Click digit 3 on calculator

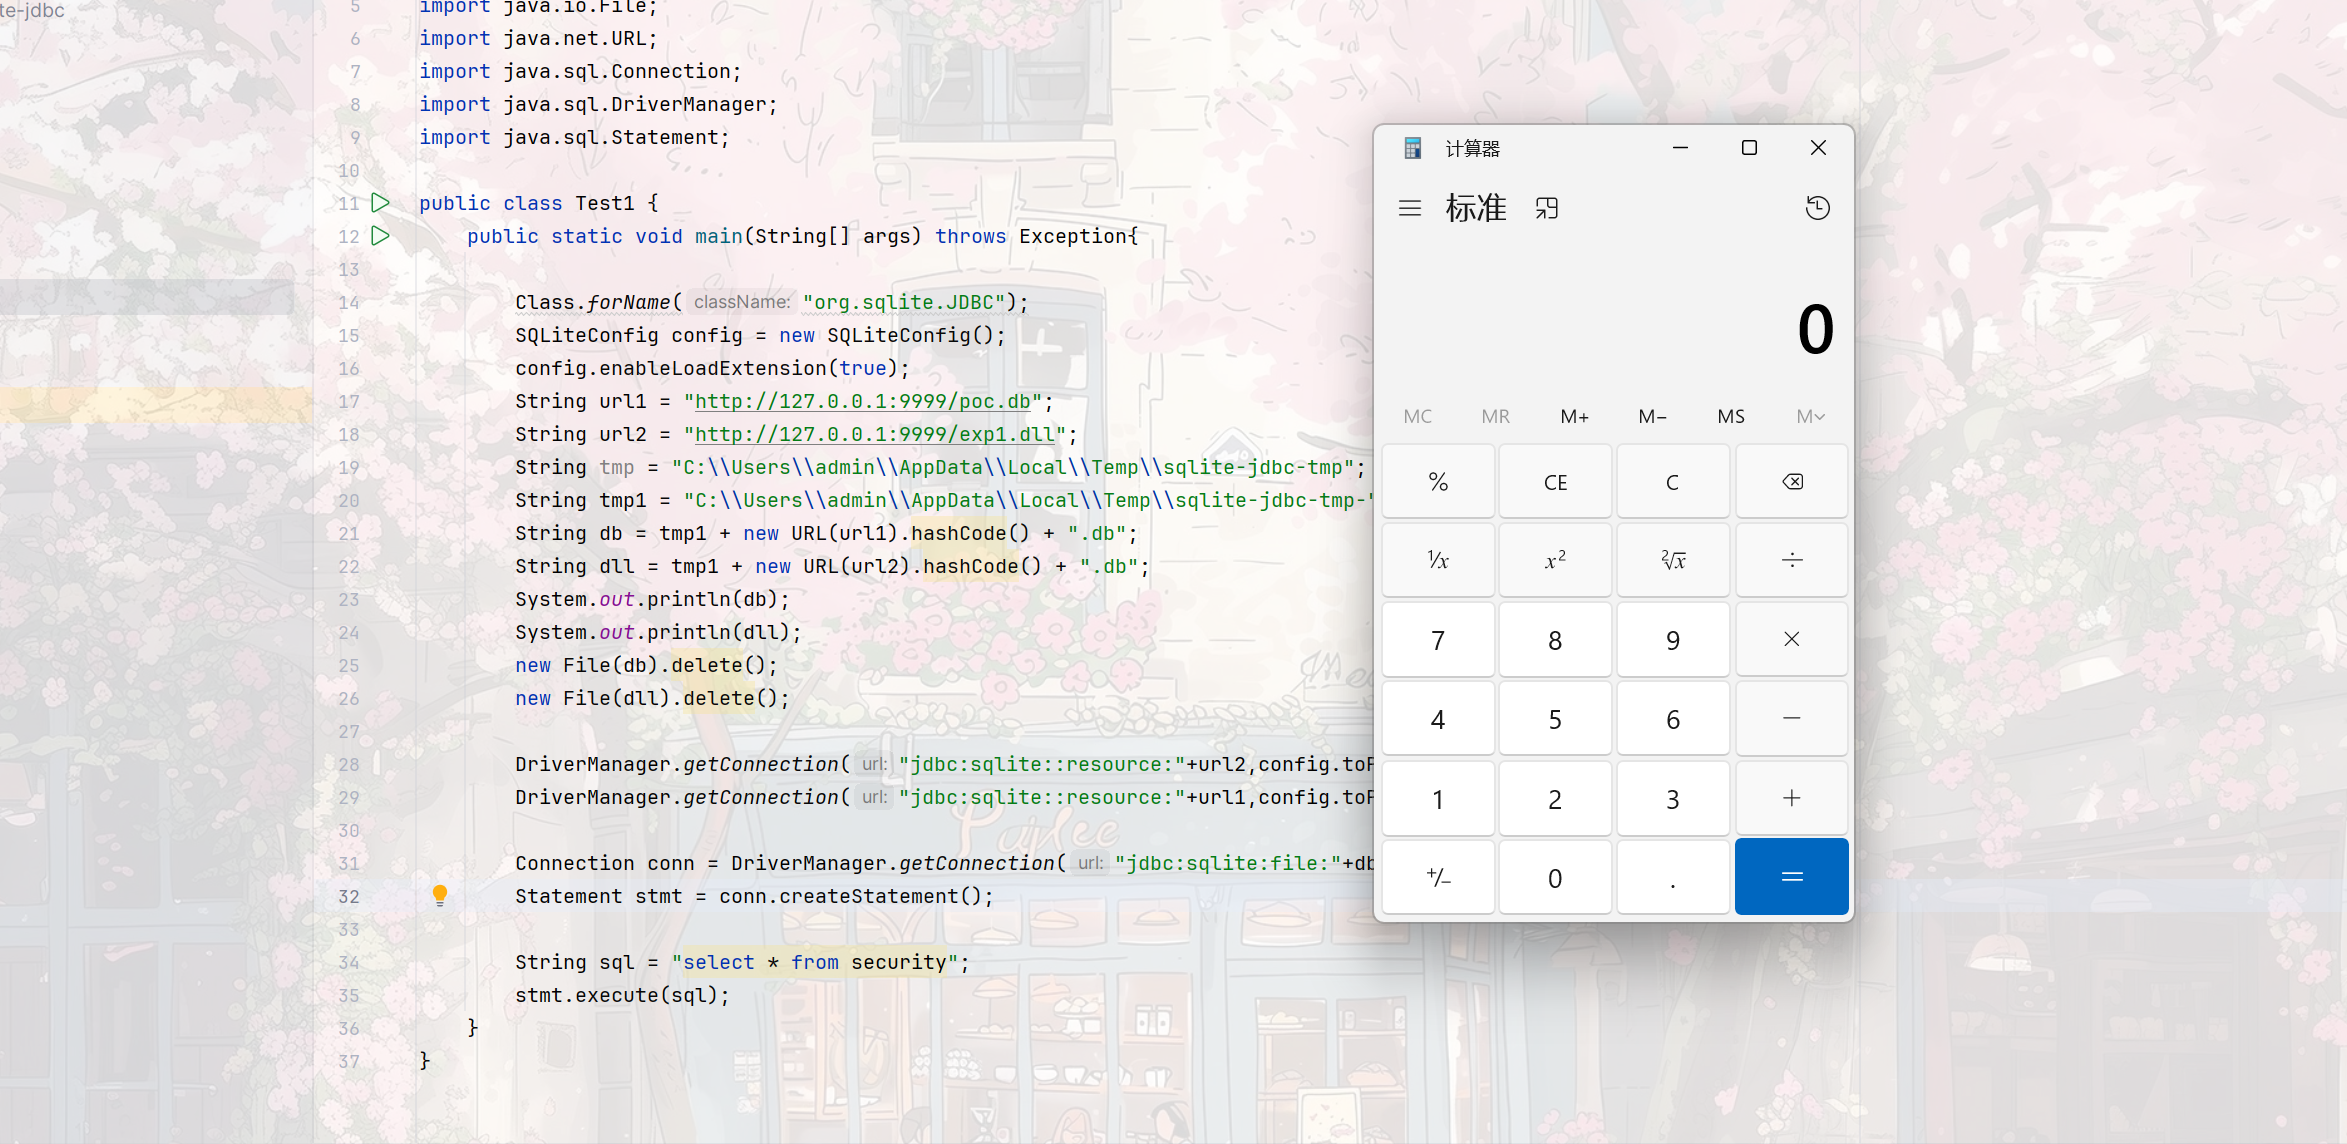click(1673, 798)
